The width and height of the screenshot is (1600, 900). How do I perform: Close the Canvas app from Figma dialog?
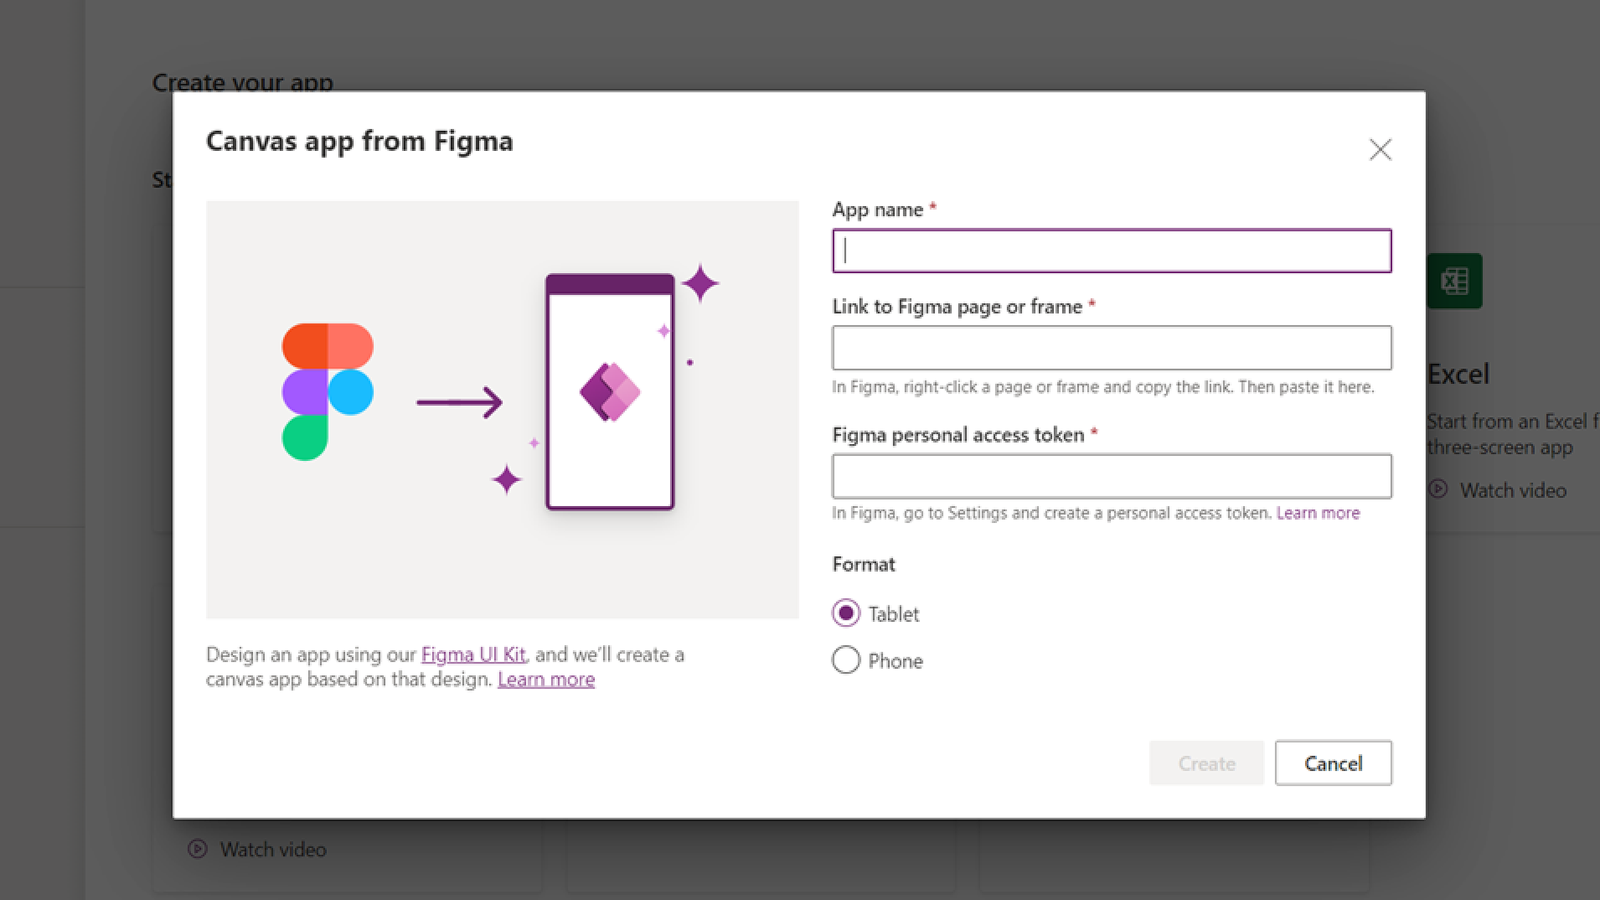click(x=1380, y=150)
